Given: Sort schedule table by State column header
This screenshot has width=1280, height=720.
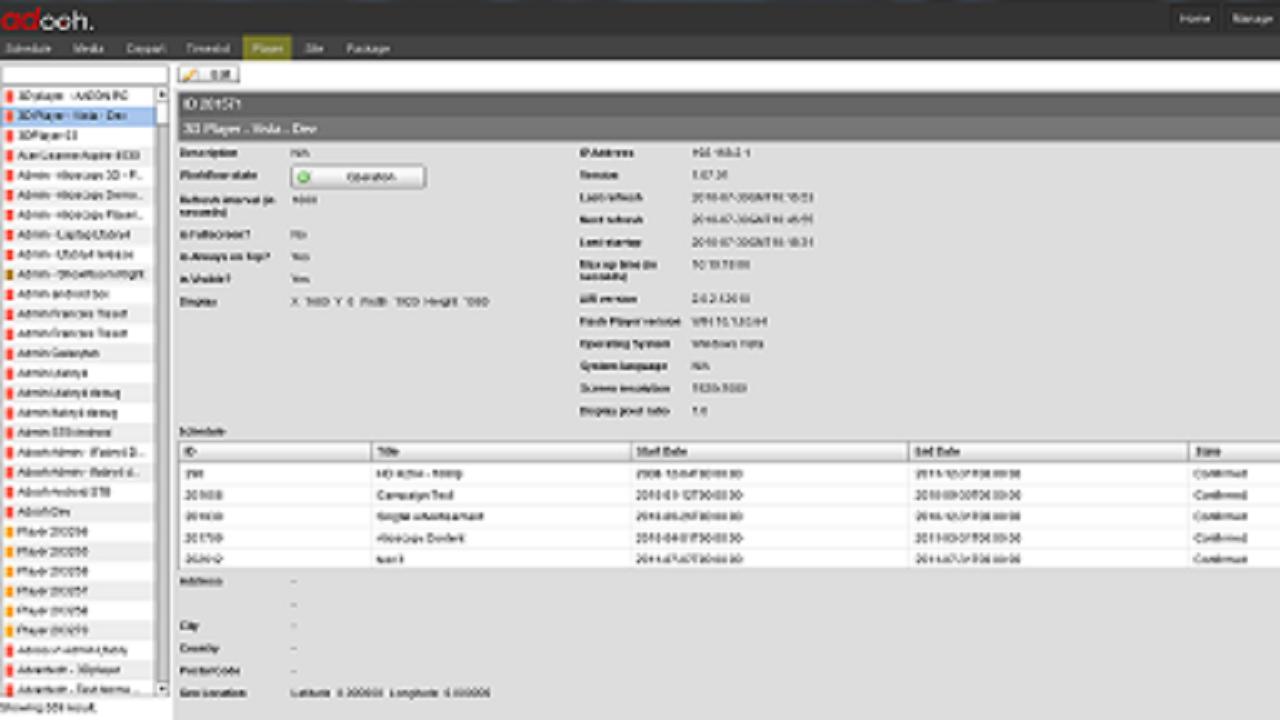Looking at the screenshot, I should [x=1235, y=452].
